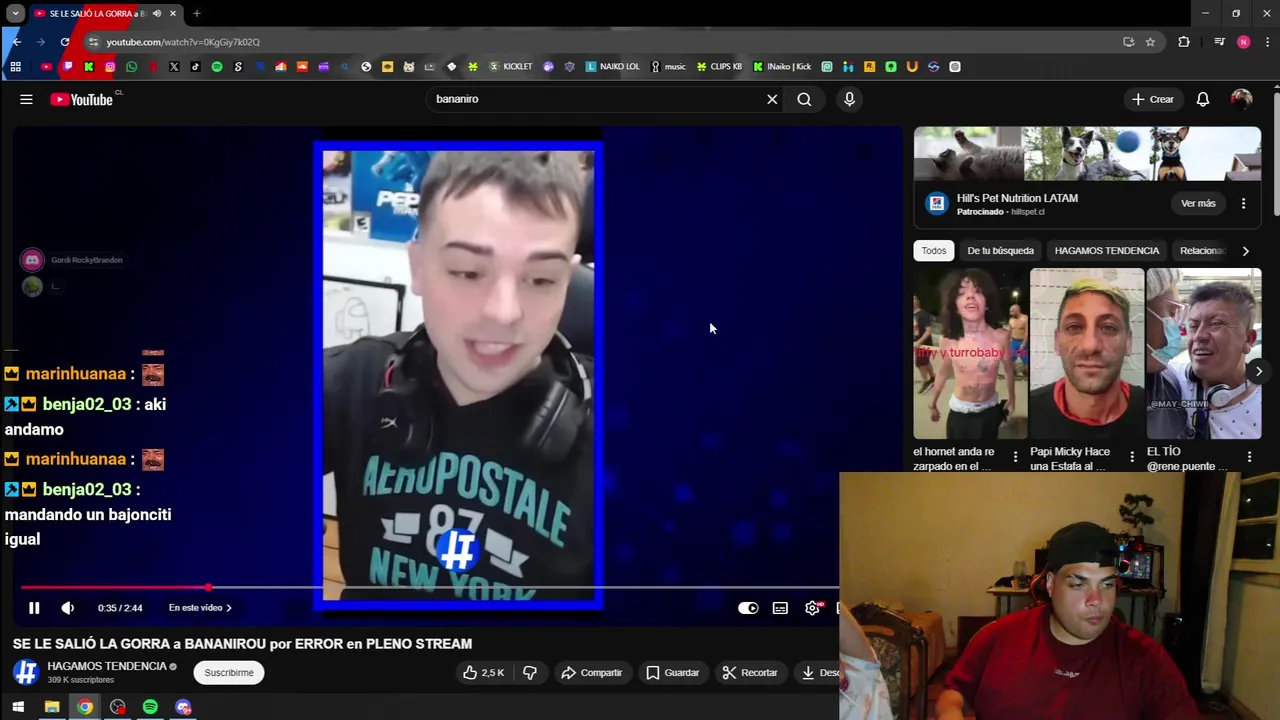Select the Todos filter chip
The width and height of the screenshot is (1280, 720).
tap(934, 251)
